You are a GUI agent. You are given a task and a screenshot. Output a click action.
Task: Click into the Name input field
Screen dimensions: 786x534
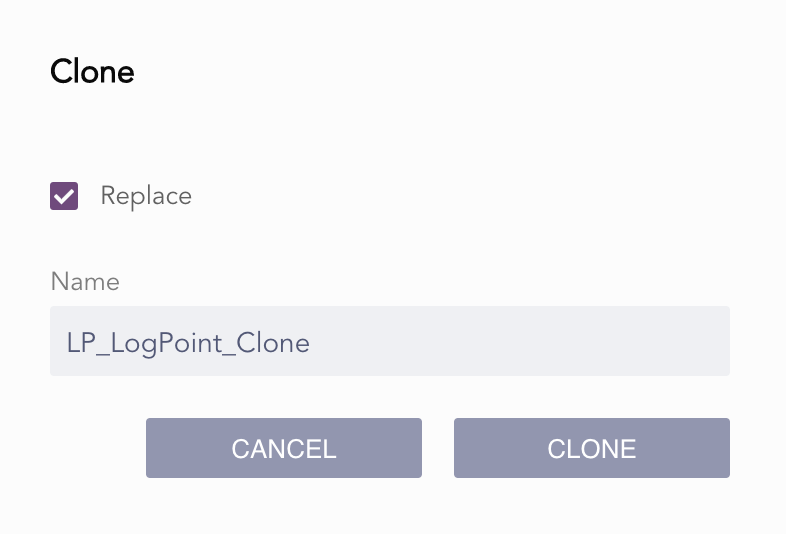pyautogui.click(x=389, y=342)
